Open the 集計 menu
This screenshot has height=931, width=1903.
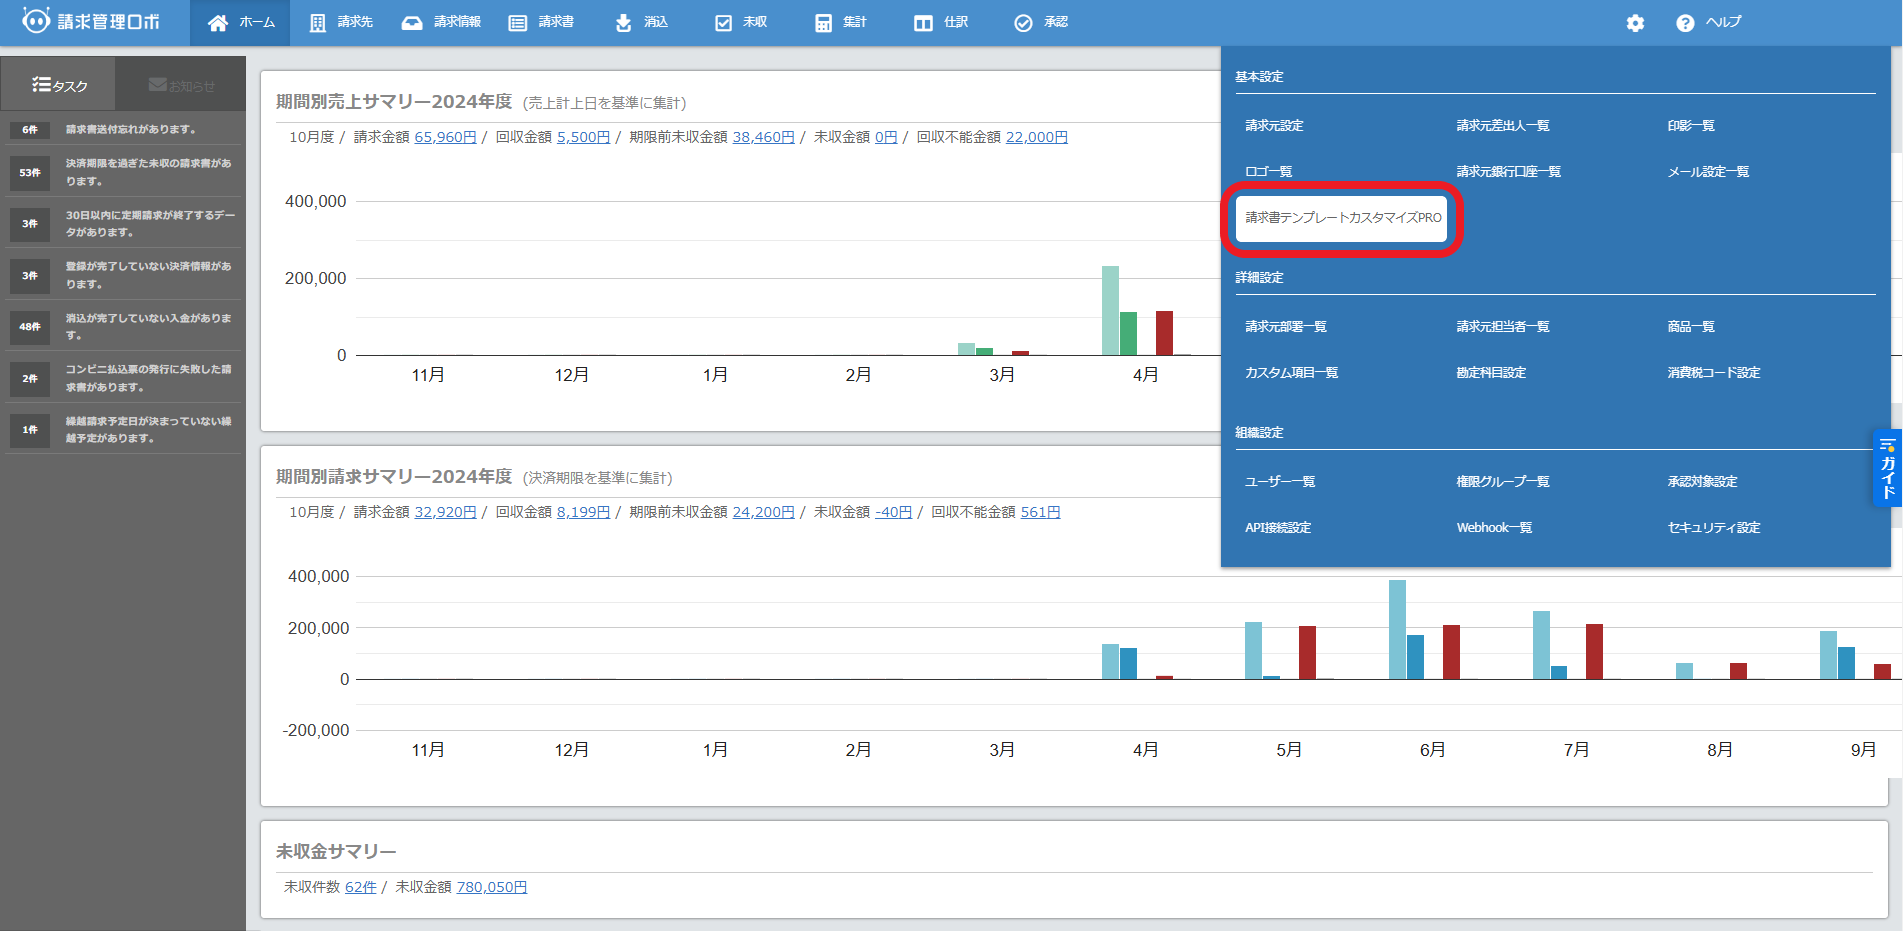click(x=840, y=23)
